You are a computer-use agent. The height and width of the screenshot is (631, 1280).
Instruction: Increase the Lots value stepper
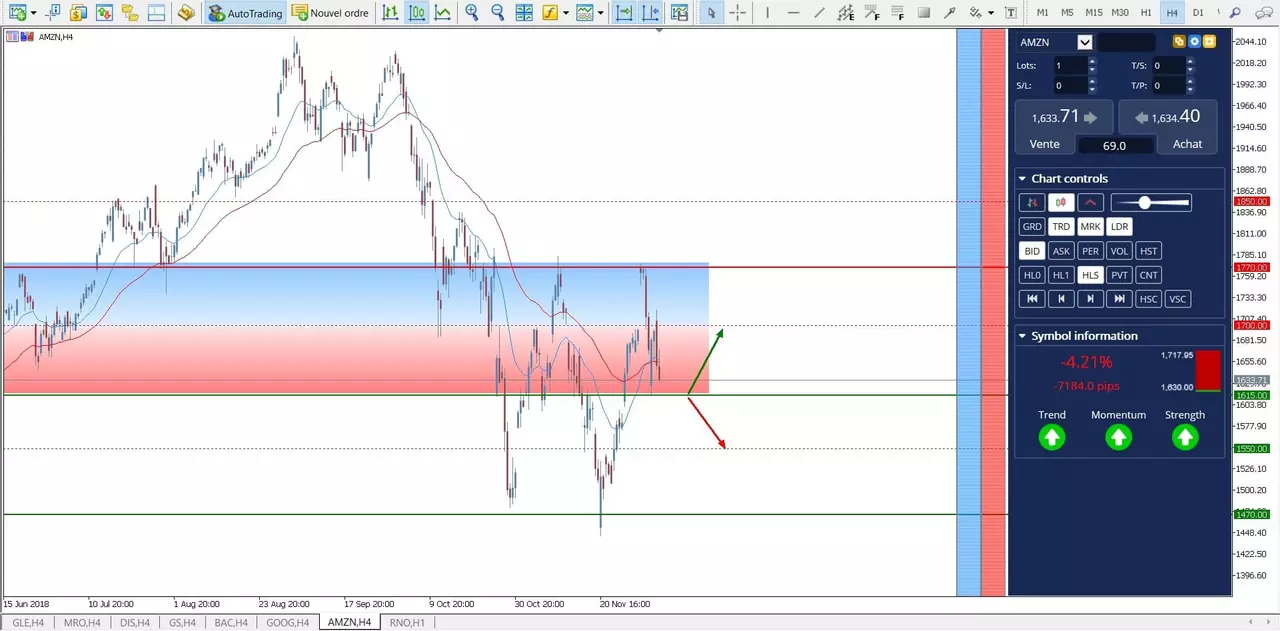click(x=1092, y=61)
